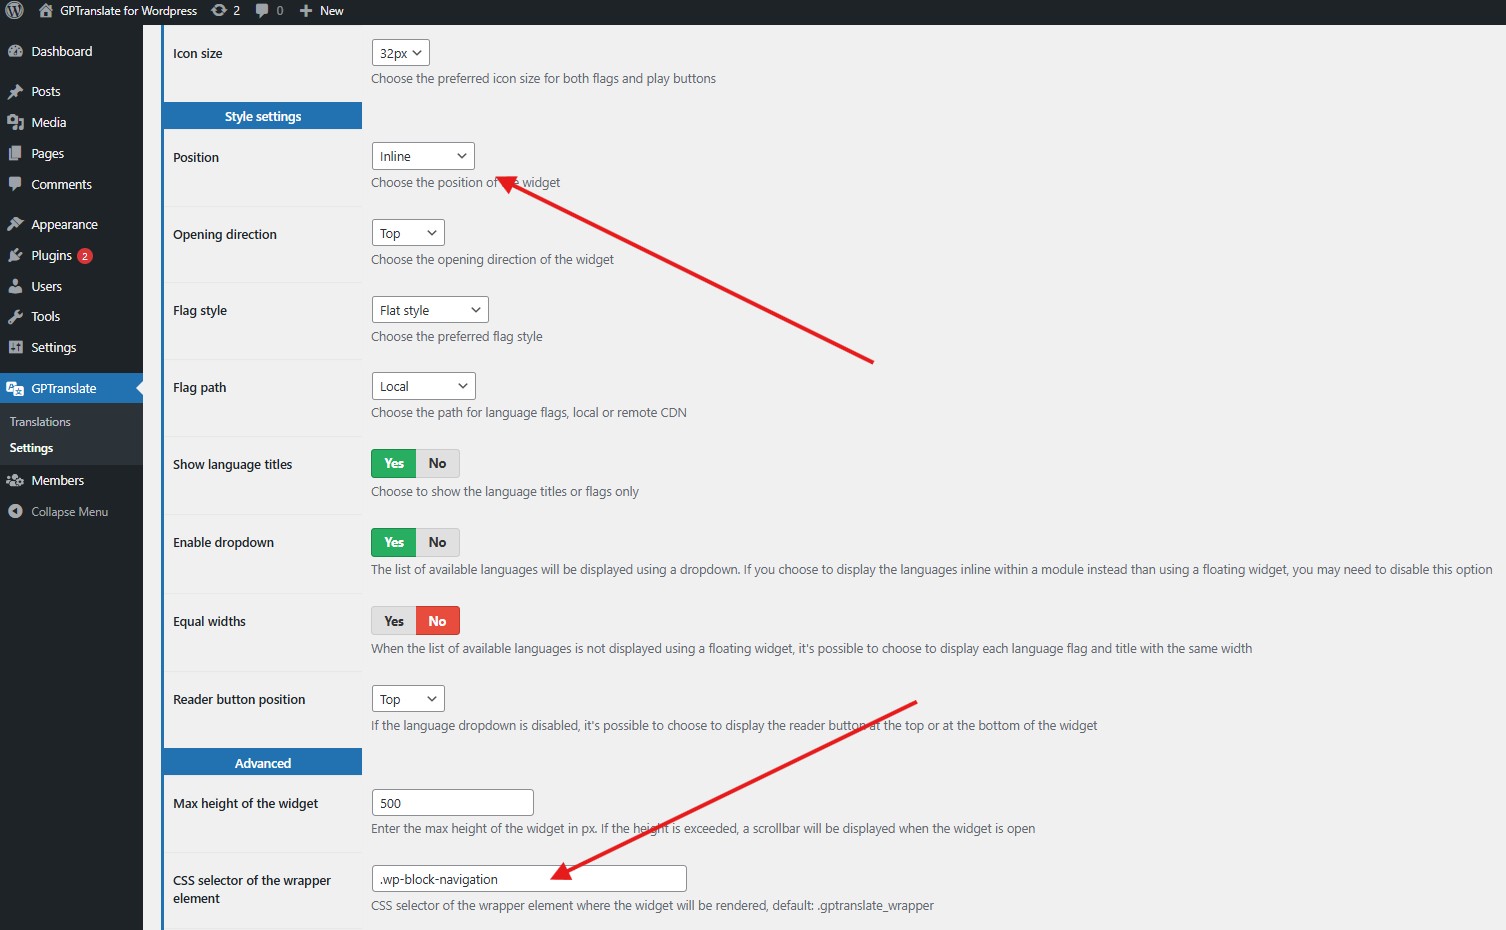Click 'Opening direction' setting label
This screenshot has height=930, width=1506.
tap(225, 234)
